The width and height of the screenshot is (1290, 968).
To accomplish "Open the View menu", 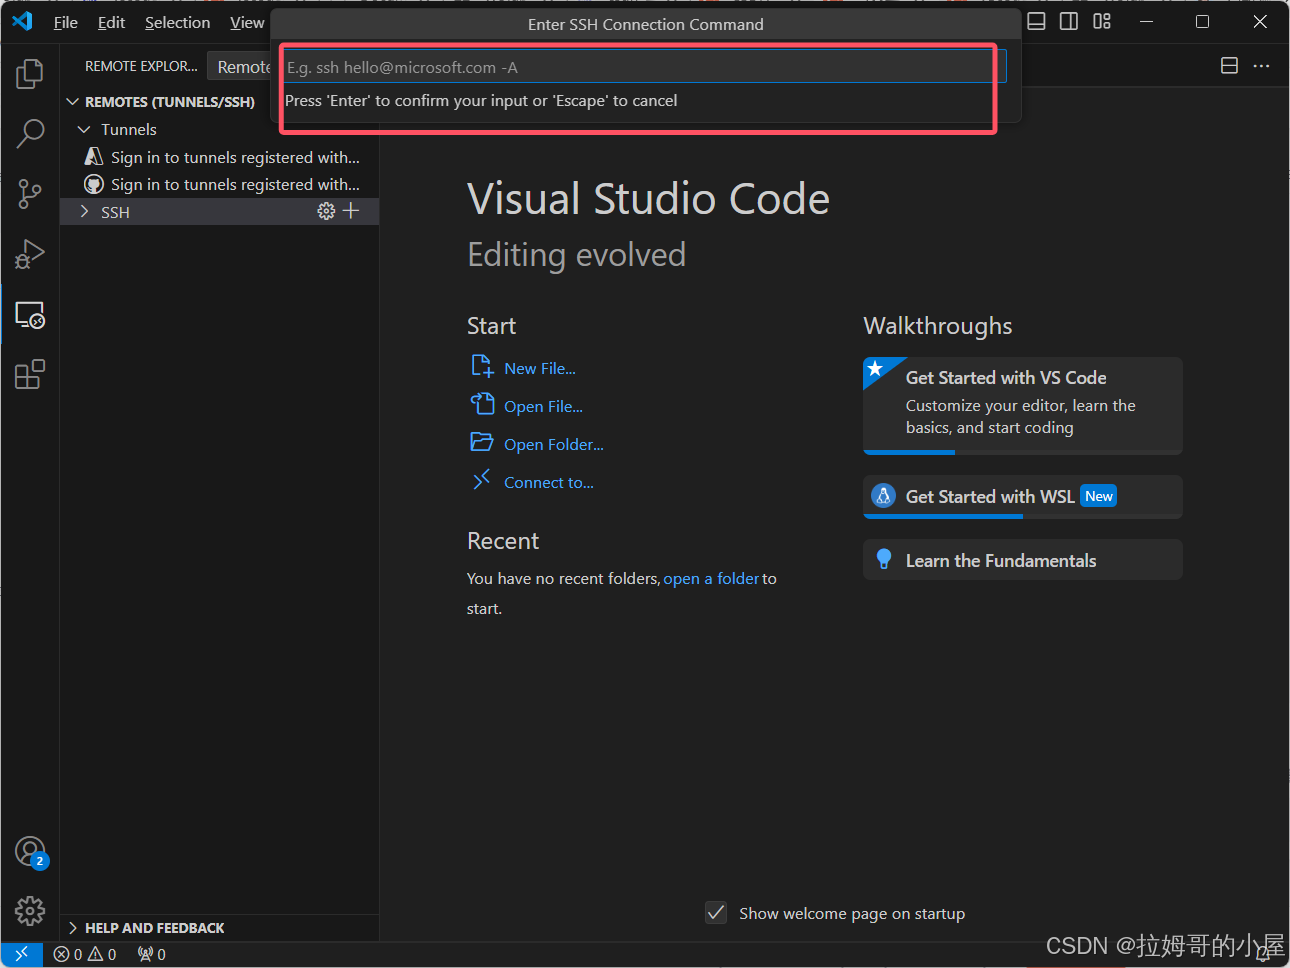I will tap(247, 22).
